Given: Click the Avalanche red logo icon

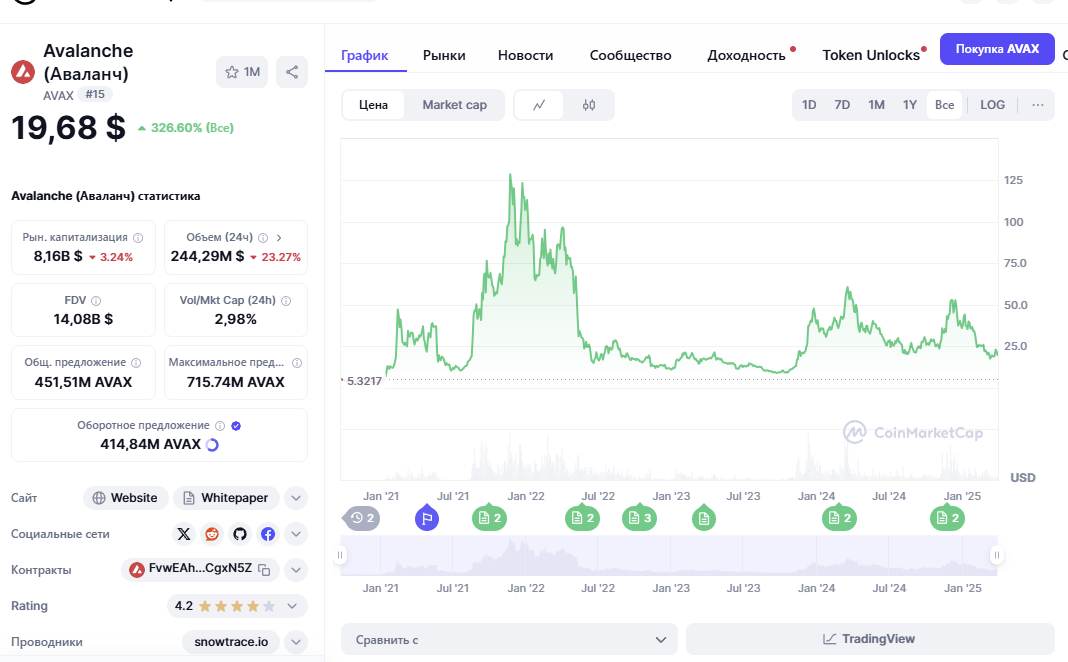Looking at the screenshot, I should (22, 72).
